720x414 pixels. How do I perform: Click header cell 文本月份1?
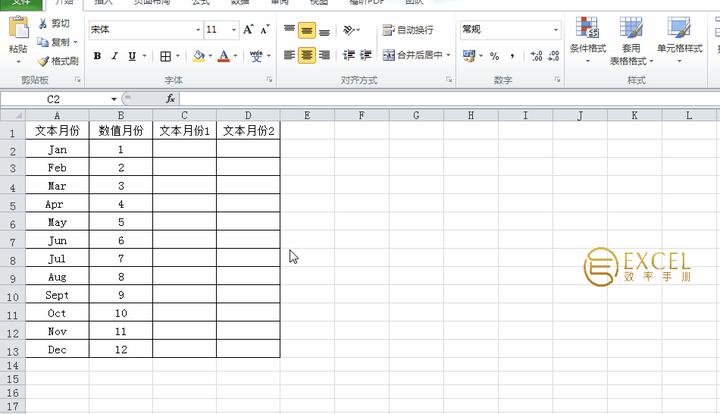tap(185, 131)
